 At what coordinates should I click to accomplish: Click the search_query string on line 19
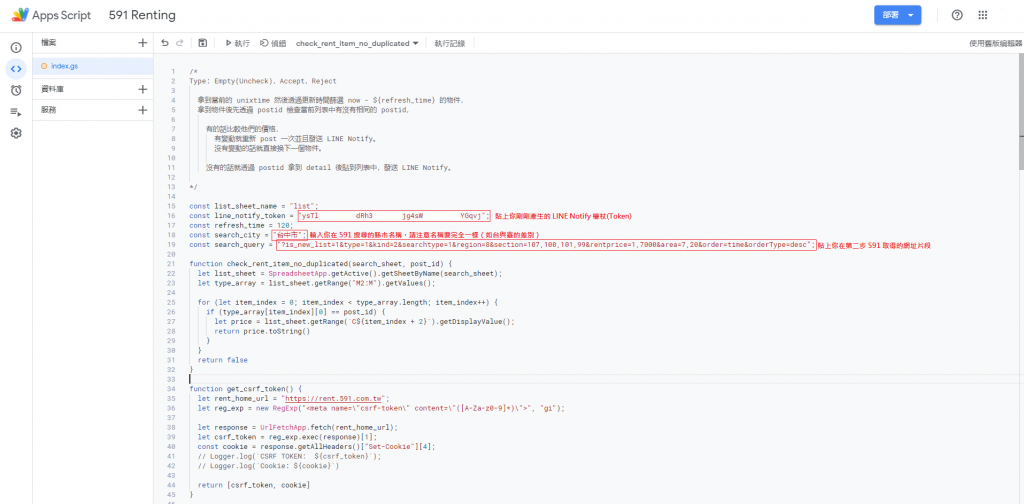[x=547, y=244]
